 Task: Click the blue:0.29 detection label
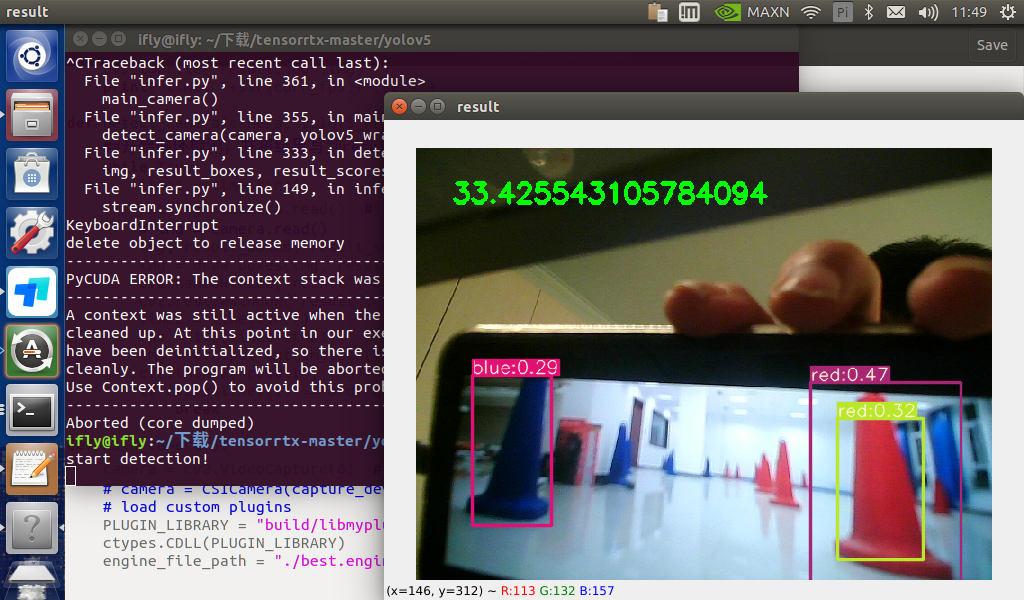(x=516, y=368)
